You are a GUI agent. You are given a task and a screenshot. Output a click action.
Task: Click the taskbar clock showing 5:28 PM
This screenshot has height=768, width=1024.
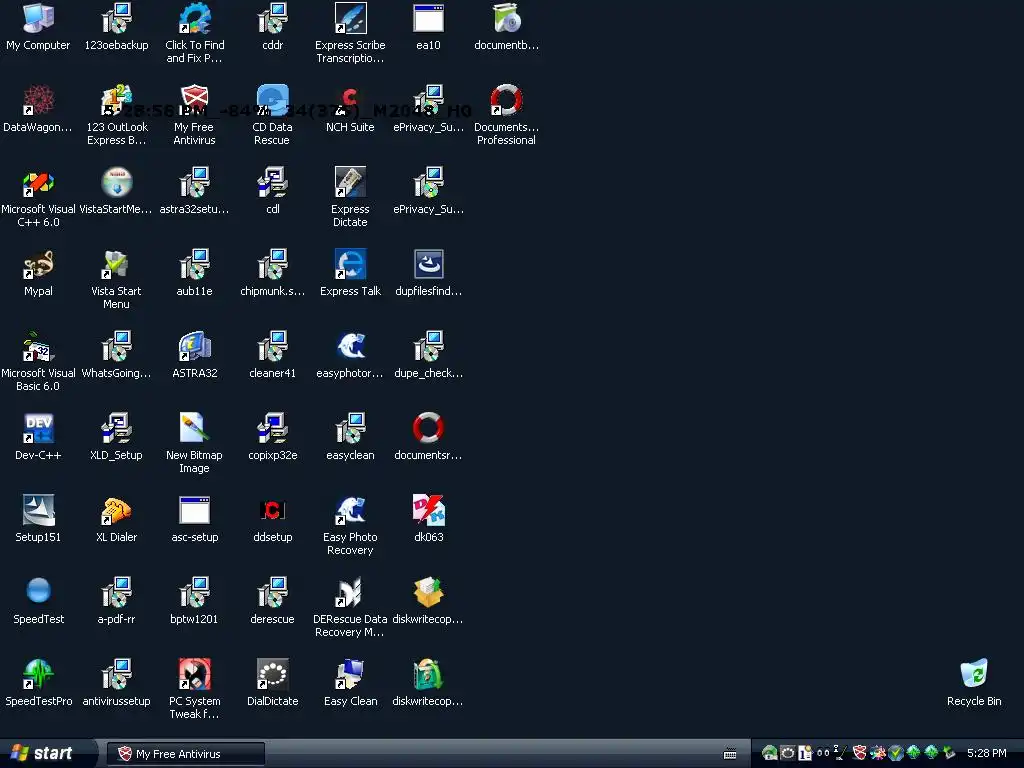point(986,754)
